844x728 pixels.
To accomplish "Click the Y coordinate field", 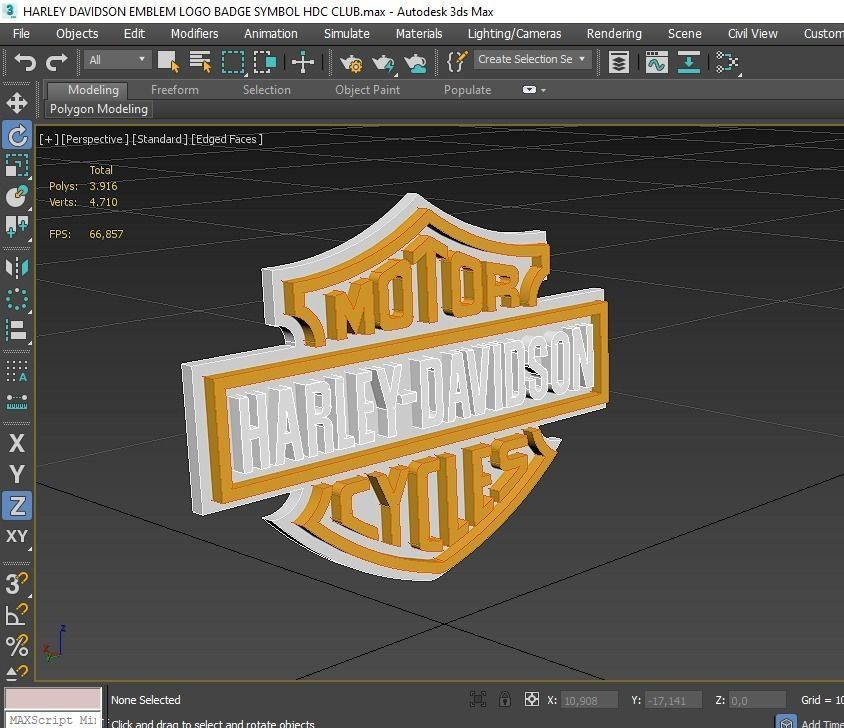I will point(673,700).
